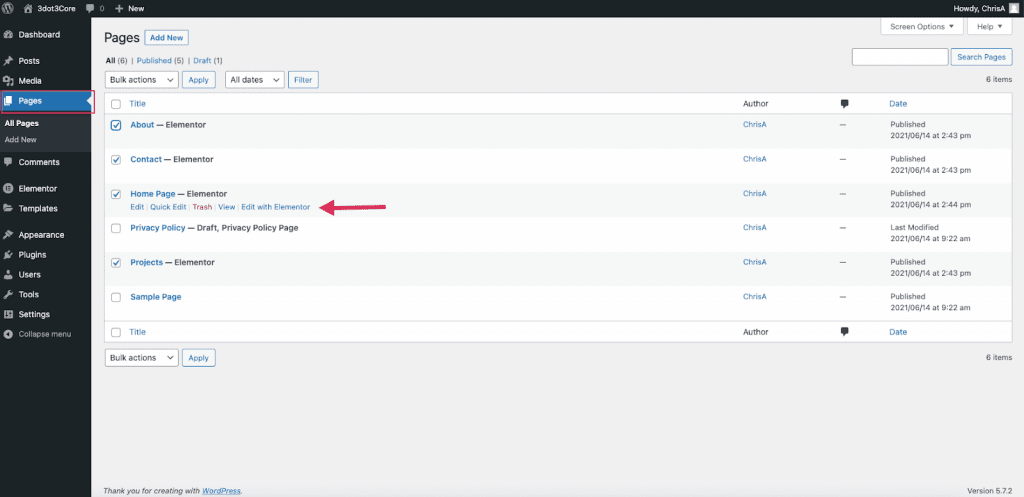The height and width of the screenshot is (497, 1024).
Task: Open the All dates dropdown
Action: coord(255,80)
